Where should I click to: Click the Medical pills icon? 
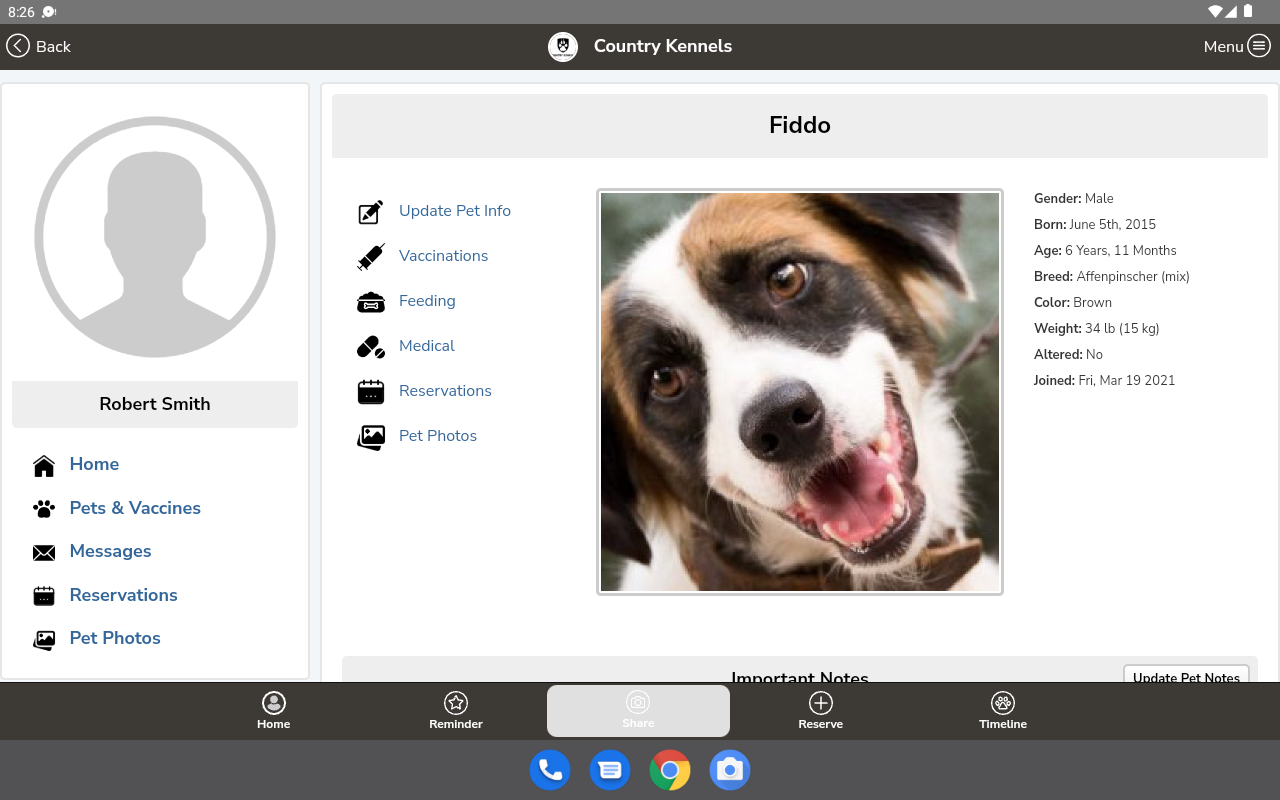[x=371, y=347]
